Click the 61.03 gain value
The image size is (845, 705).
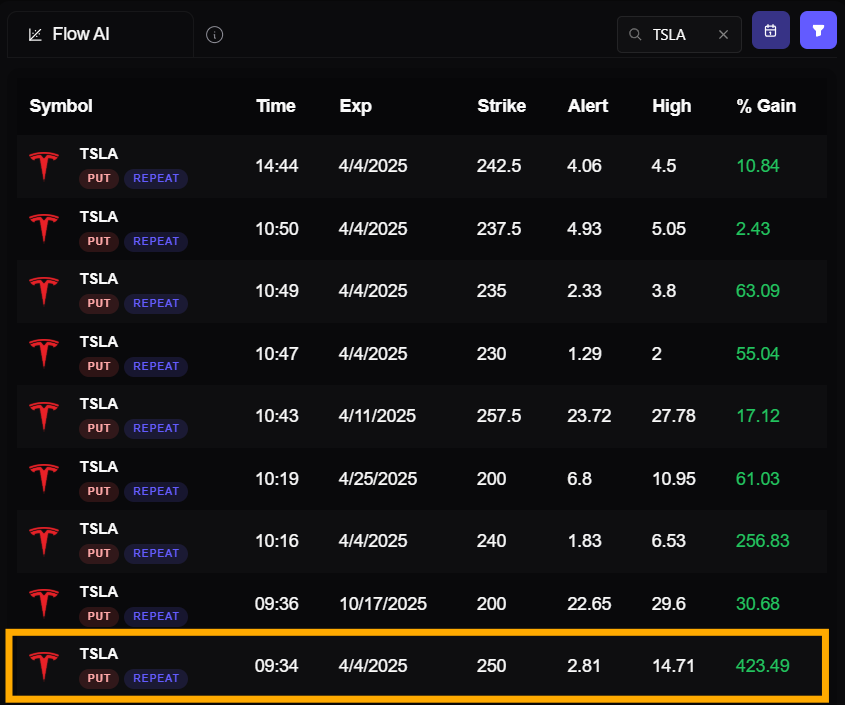tap(757, 479)
